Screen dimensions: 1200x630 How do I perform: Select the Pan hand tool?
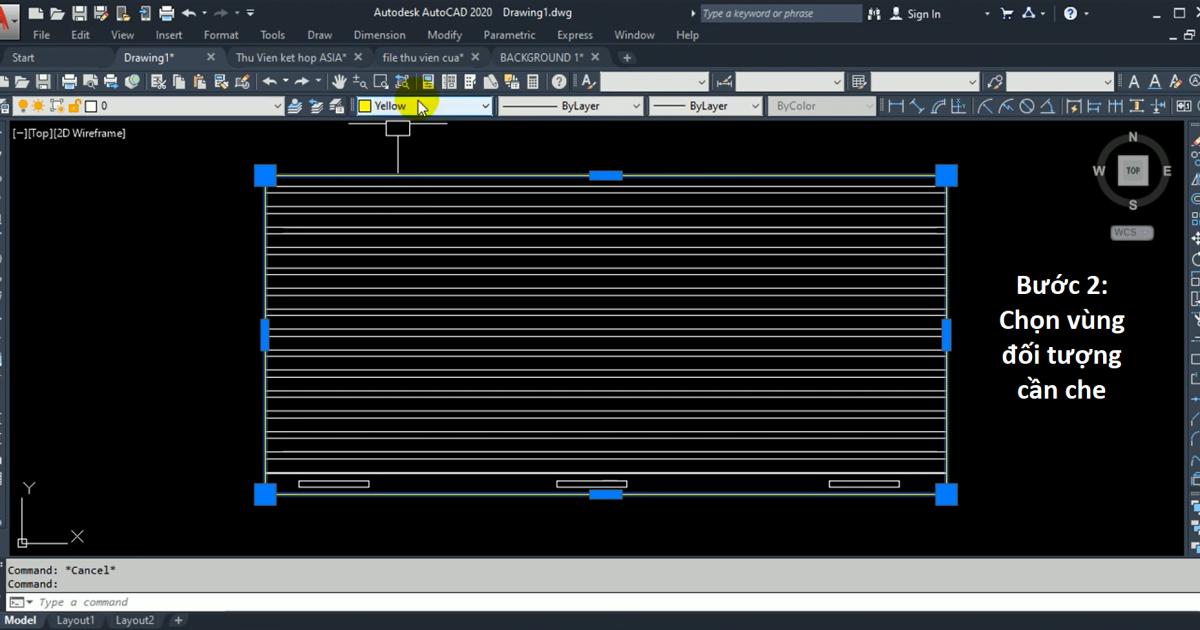click(x=339, y=82)
